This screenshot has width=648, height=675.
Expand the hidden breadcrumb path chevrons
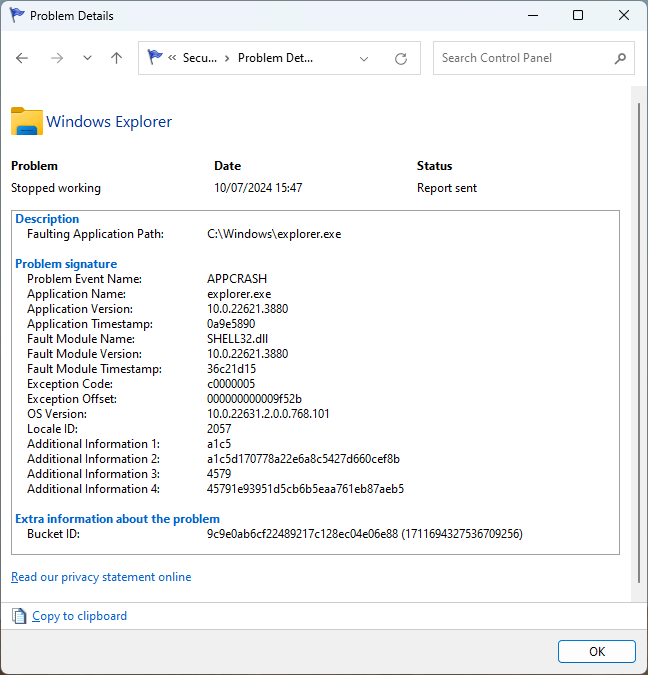[172, 58]
